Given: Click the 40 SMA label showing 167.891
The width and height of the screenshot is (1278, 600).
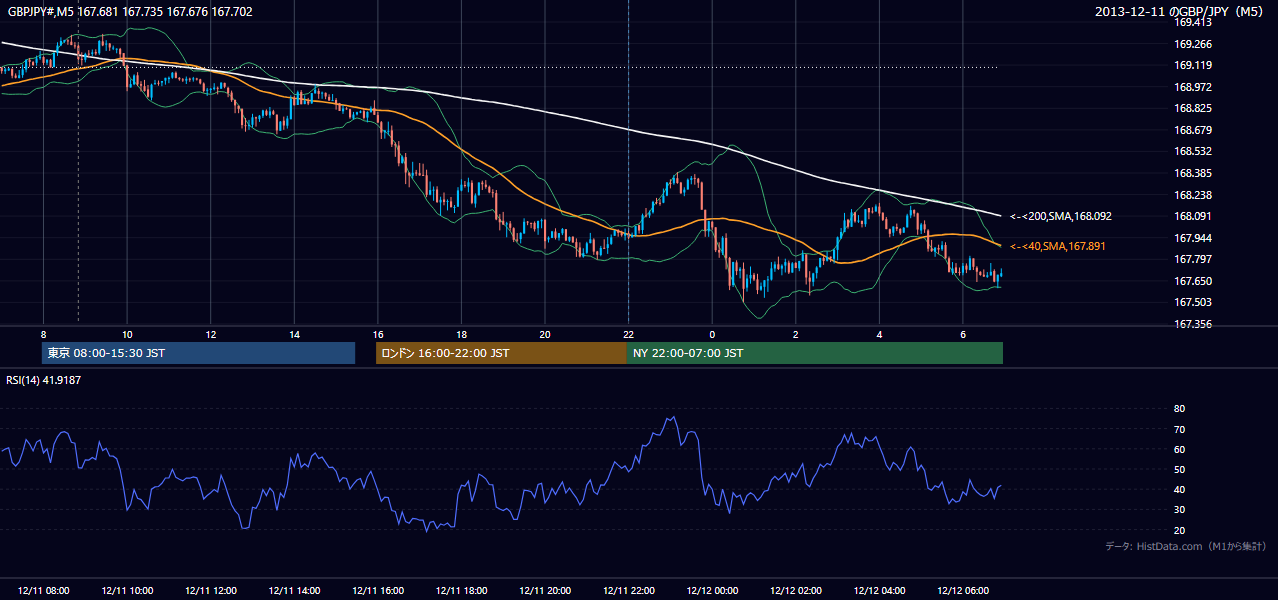Looking at the screenshot, I should tap(1058, 246).
